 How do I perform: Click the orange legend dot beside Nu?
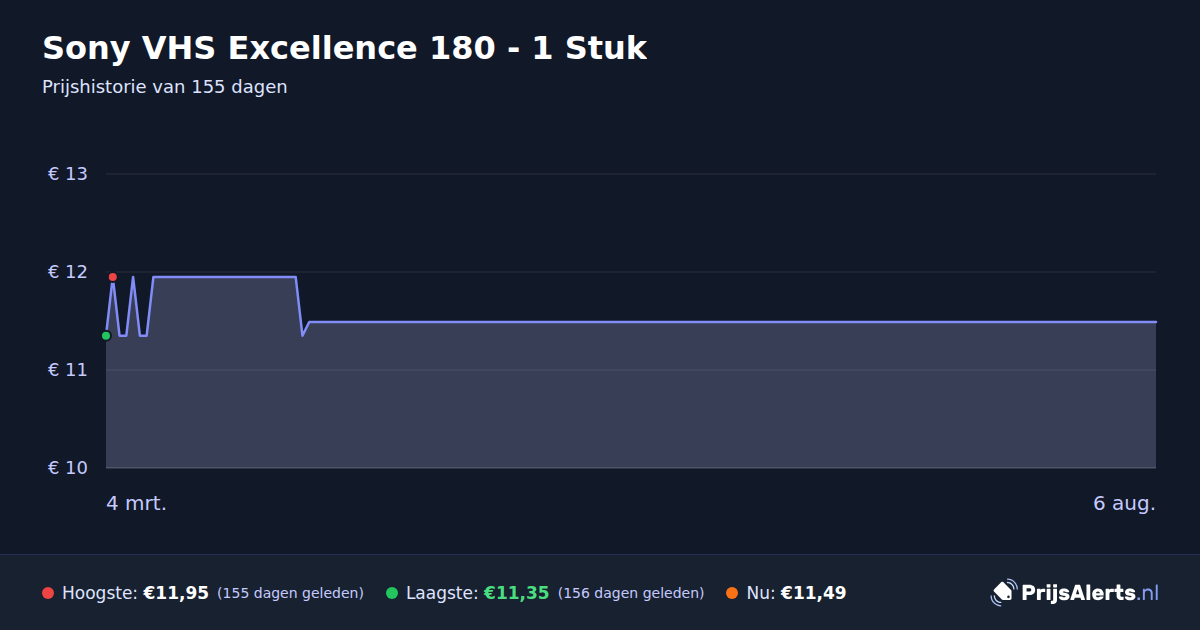click(x=732, y=593)
